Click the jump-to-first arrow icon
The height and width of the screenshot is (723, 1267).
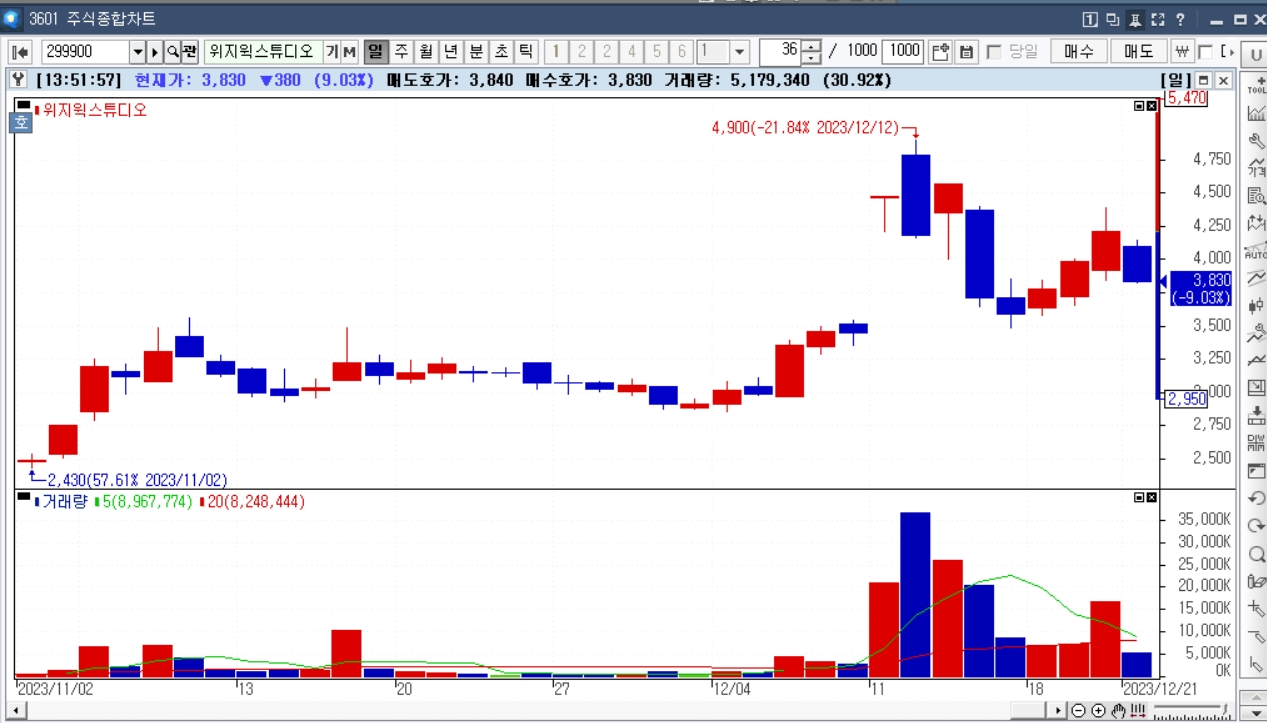[x=20, y=52]
